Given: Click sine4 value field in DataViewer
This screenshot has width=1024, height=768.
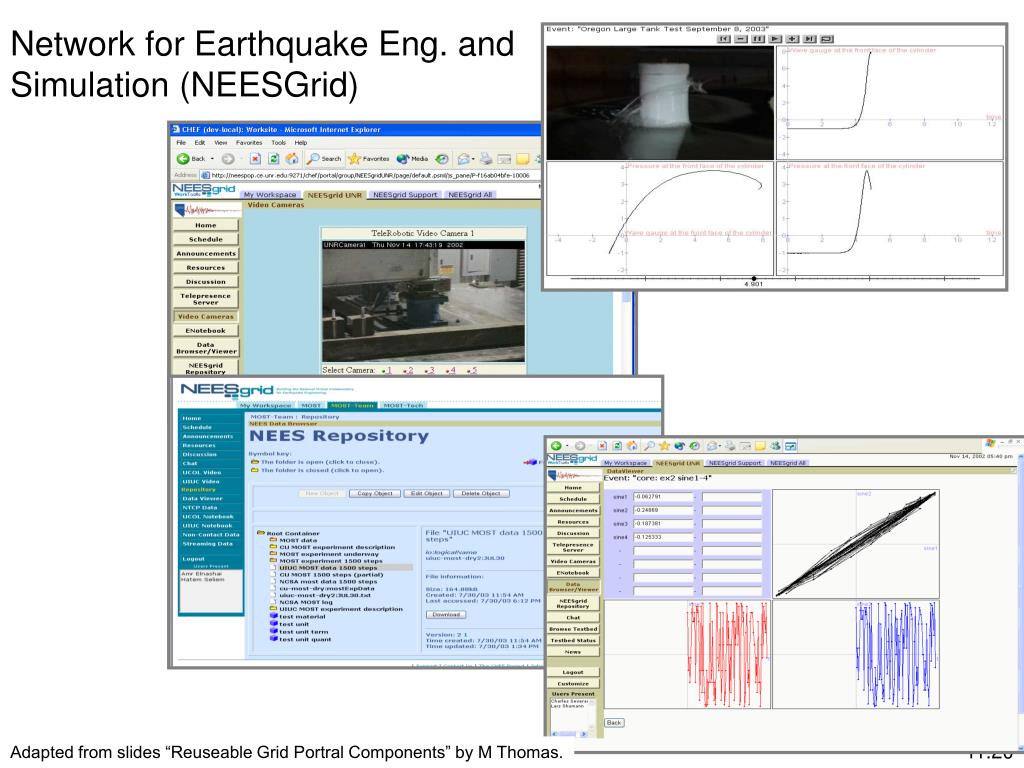Looking at the screenshot, I should [662, 537].
